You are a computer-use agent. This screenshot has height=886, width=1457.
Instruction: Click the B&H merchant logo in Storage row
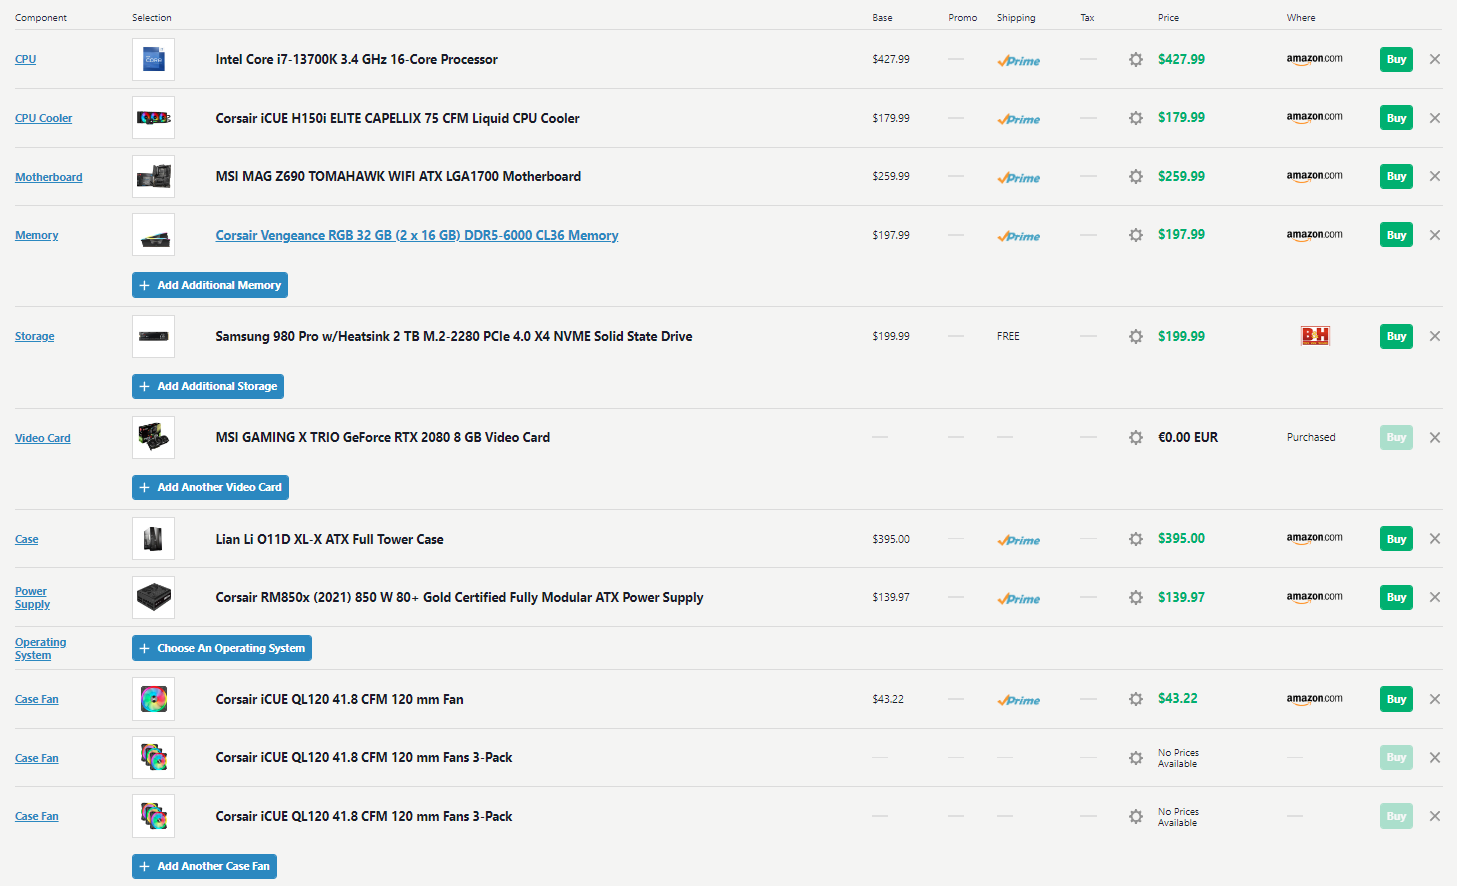1315,336
